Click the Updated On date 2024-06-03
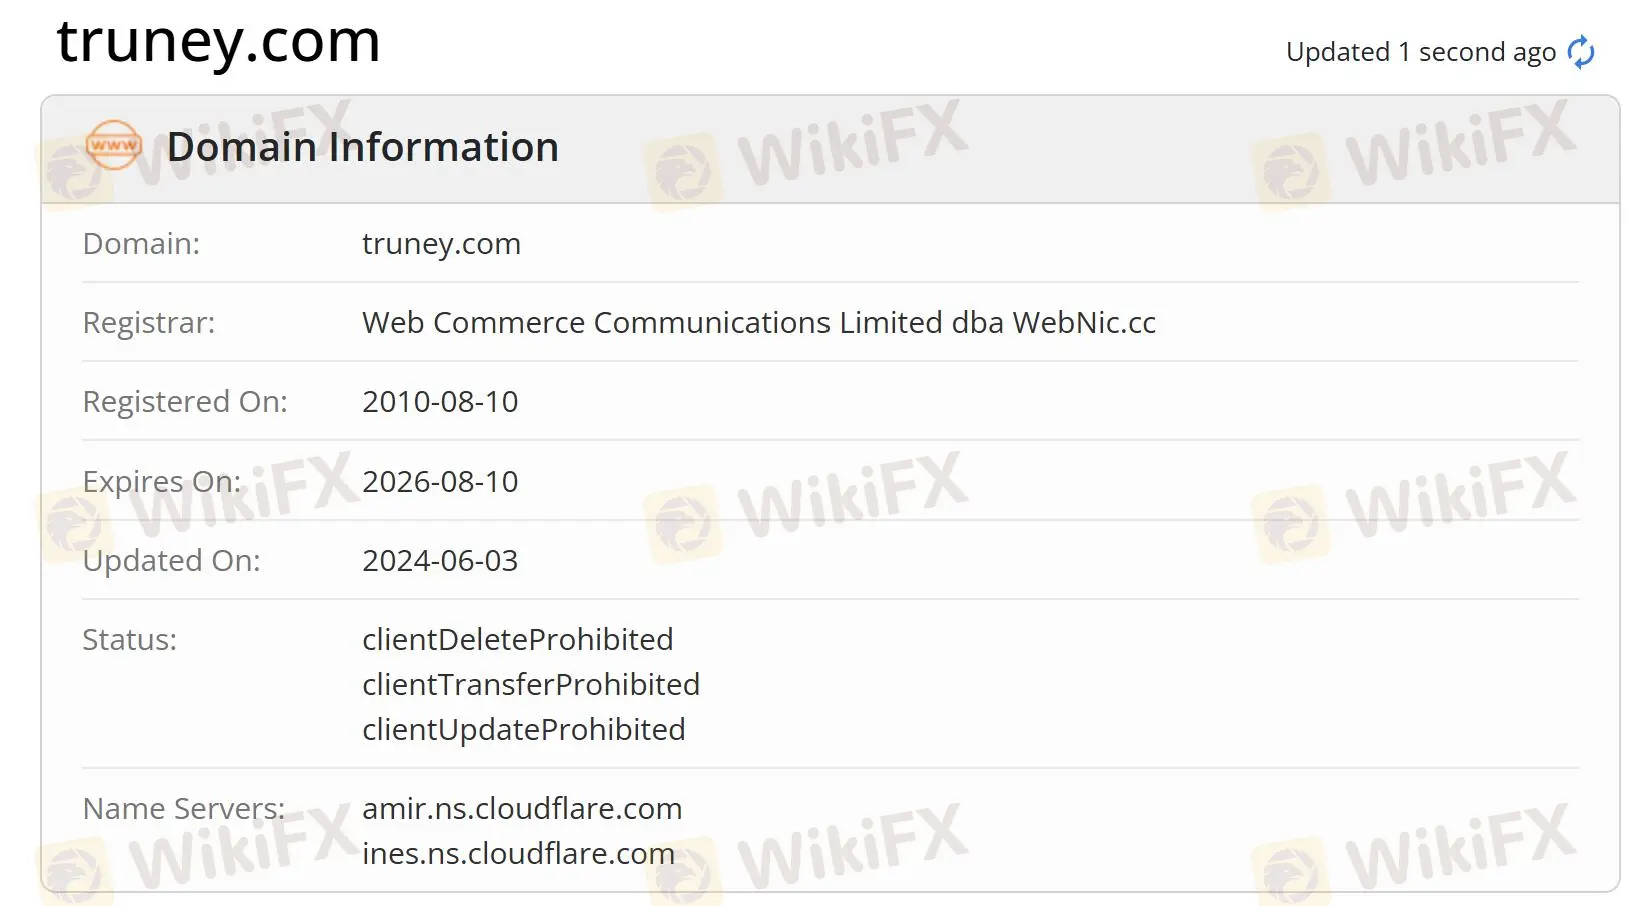This screenshot has height=906, width=1648. 440,560
